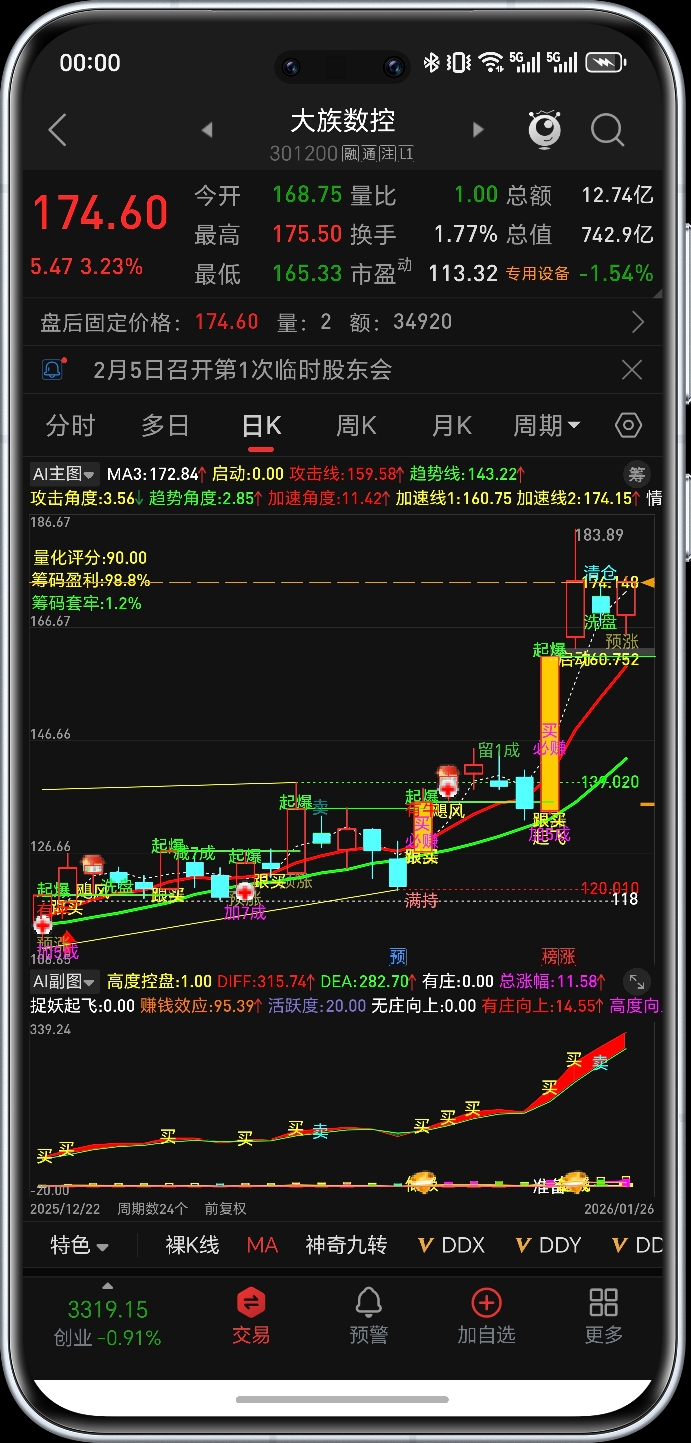Go to next stock with right triangle
The width and height of the screenshot is (691, 1443).
pos(477,130)
